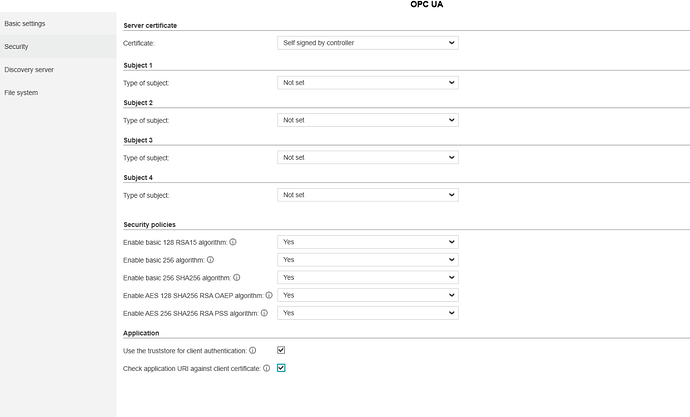Select Subject 4 type of subject dropdown

367,195
